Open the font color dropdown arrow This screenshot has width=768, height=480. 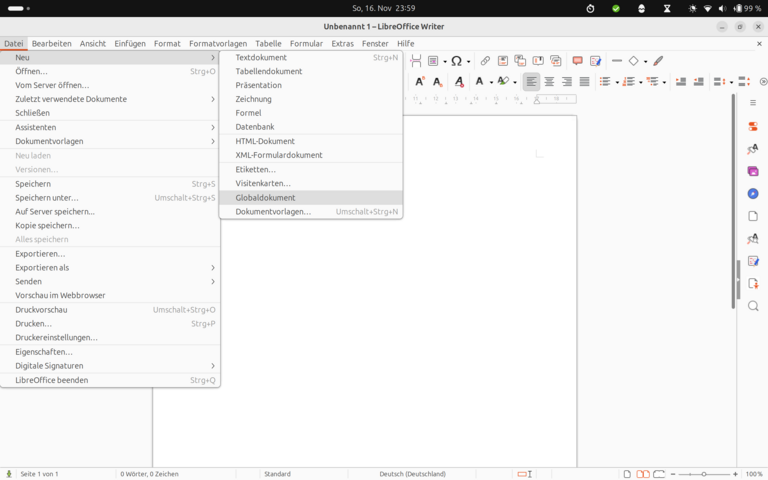[491, 82]
